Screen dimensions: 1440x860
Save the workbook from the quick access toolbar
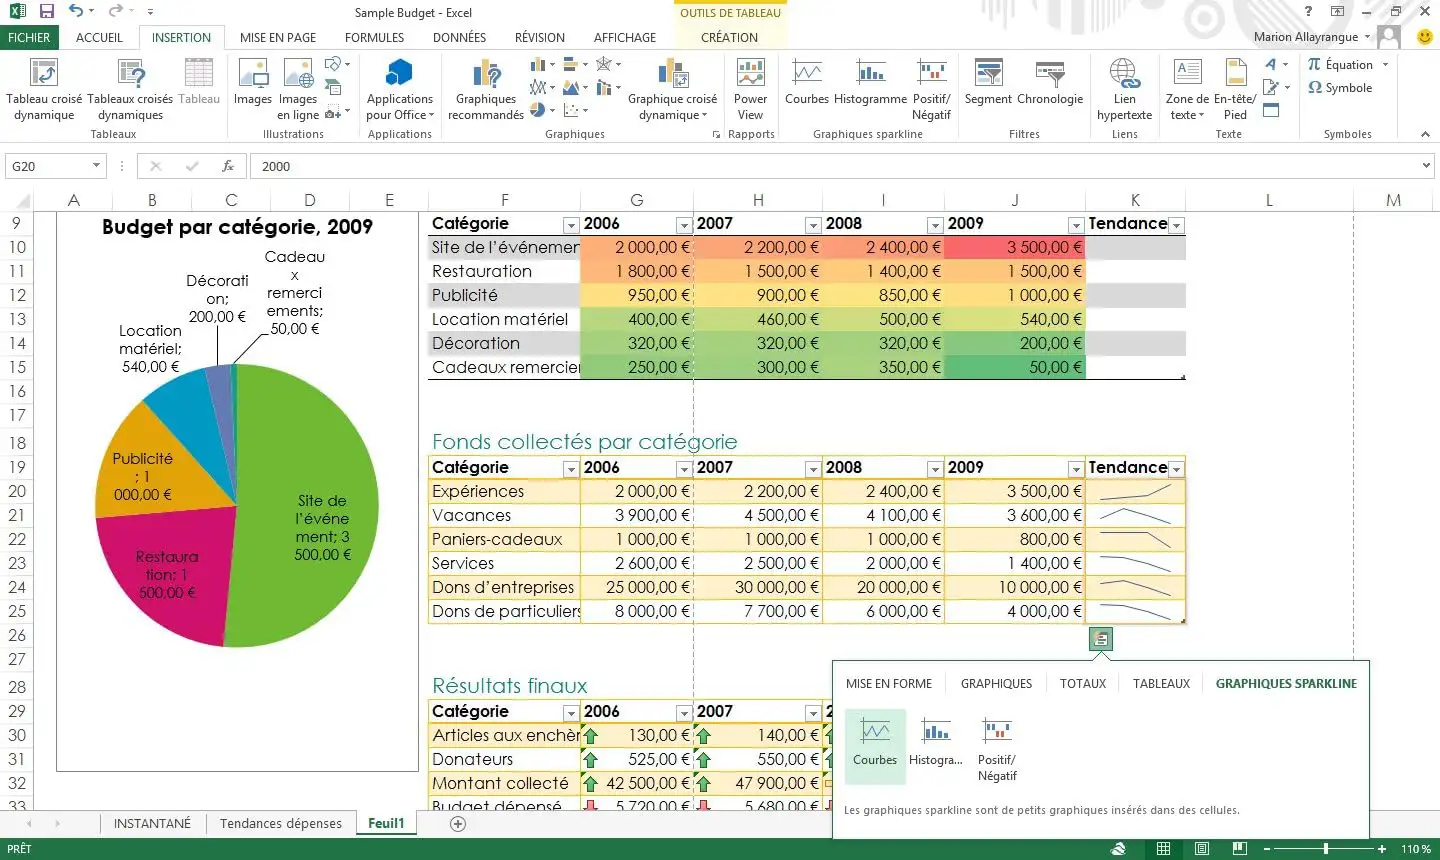(x=46, y=12)
